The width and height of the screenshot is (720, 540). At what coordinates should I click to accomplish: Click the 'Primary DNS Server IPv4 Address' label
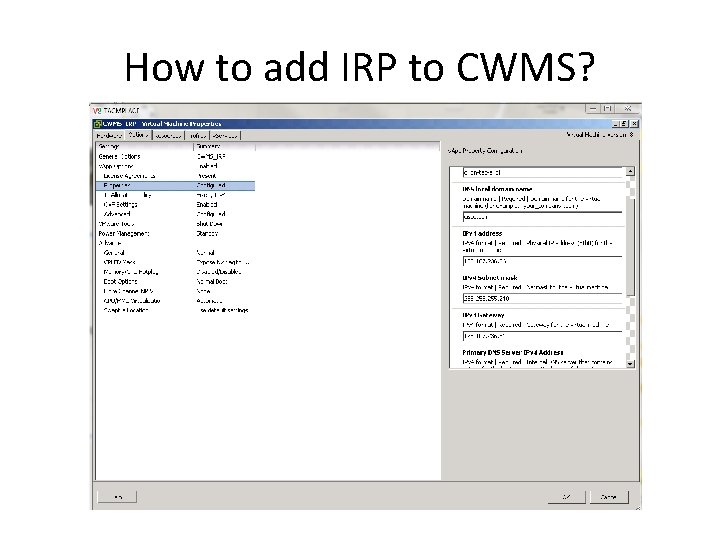[513, 353]
